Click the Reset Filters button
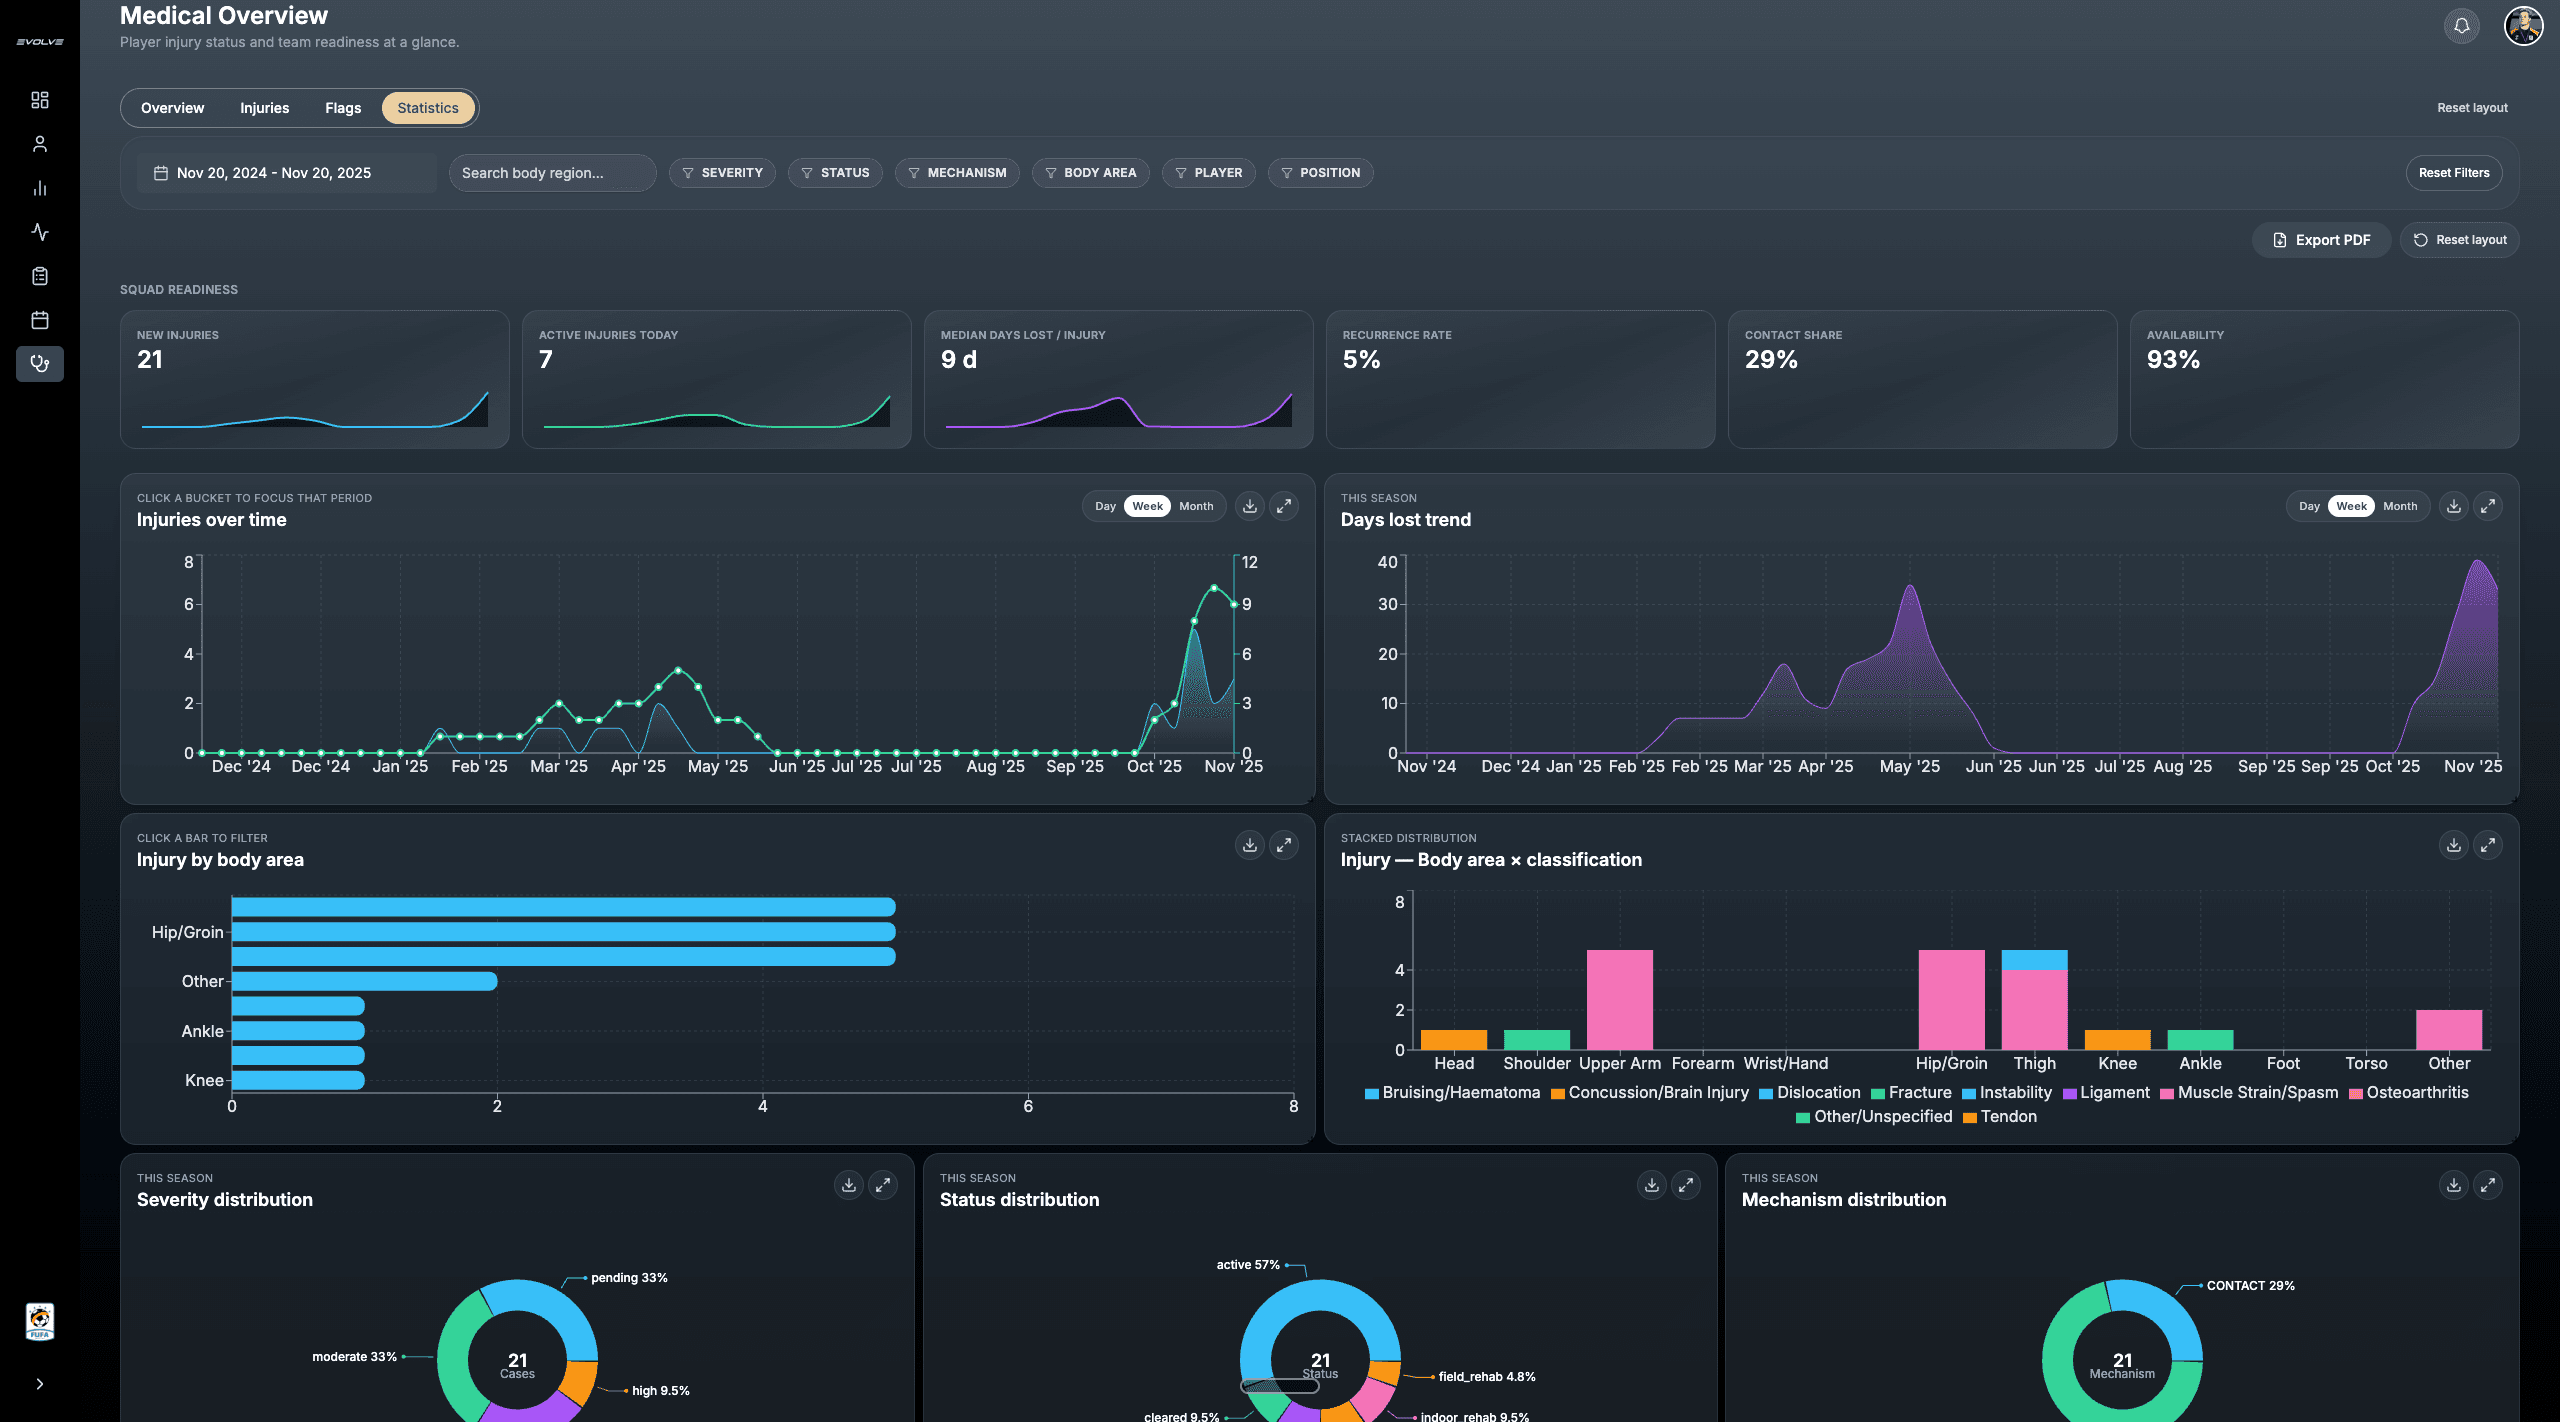This screenshot has height=1422, width=2560. (2453, 173)
